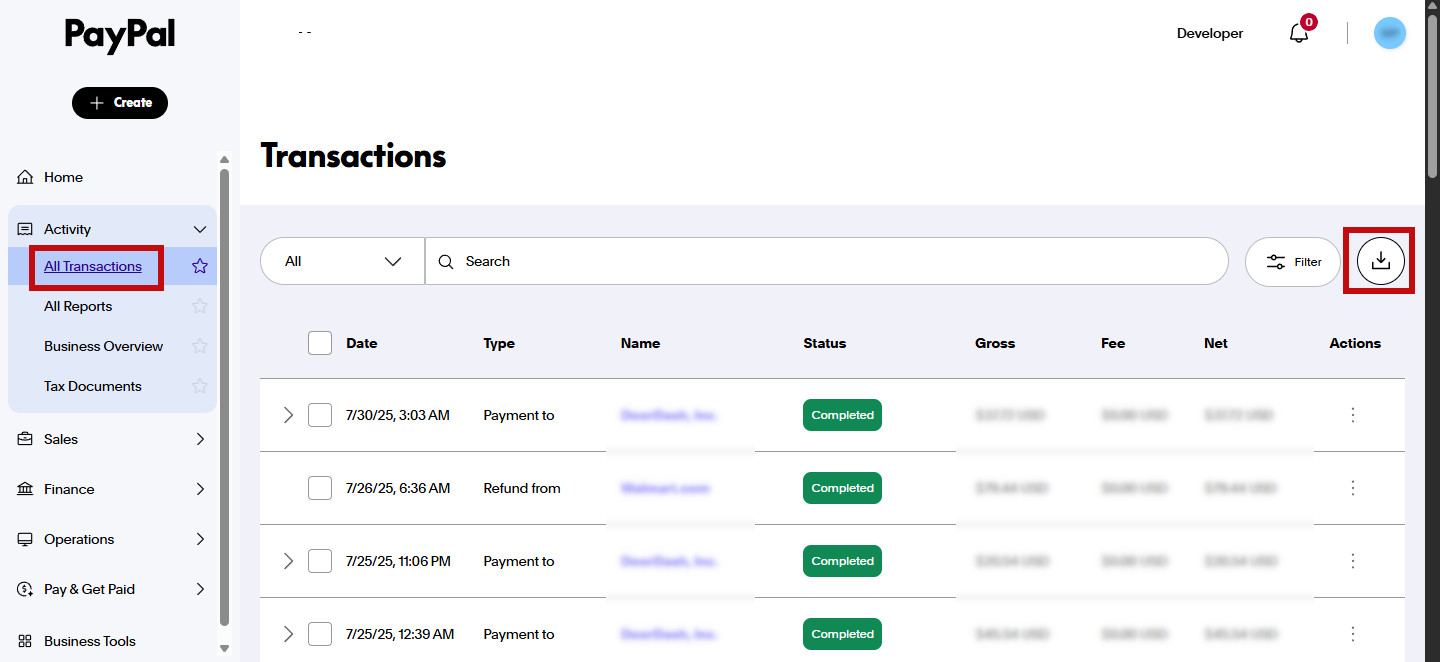Viewport: 1440px width, 662px height.
Task: Tick the select-all checkbox in table header
Action: (x=320, y=343)
